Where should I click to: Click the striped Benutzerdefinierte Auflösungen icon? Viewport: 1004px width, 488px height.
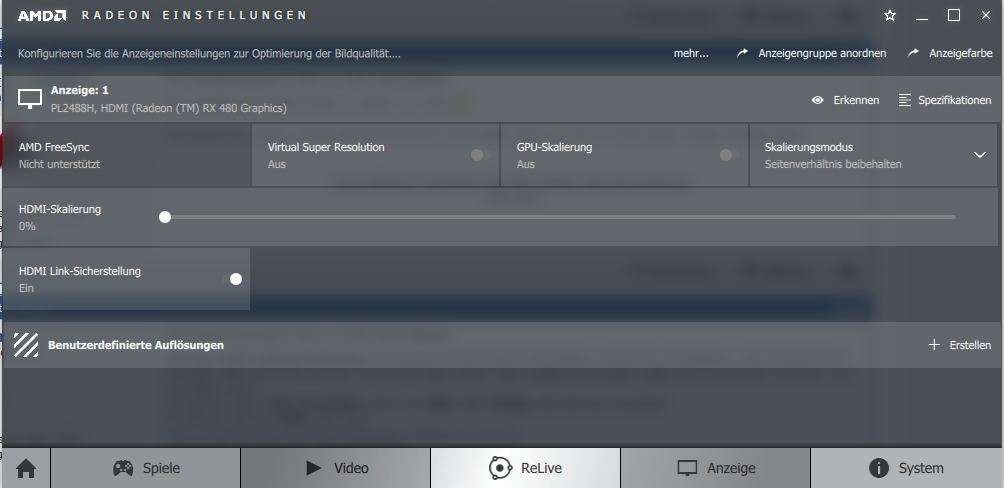click(x=26, y=345)
